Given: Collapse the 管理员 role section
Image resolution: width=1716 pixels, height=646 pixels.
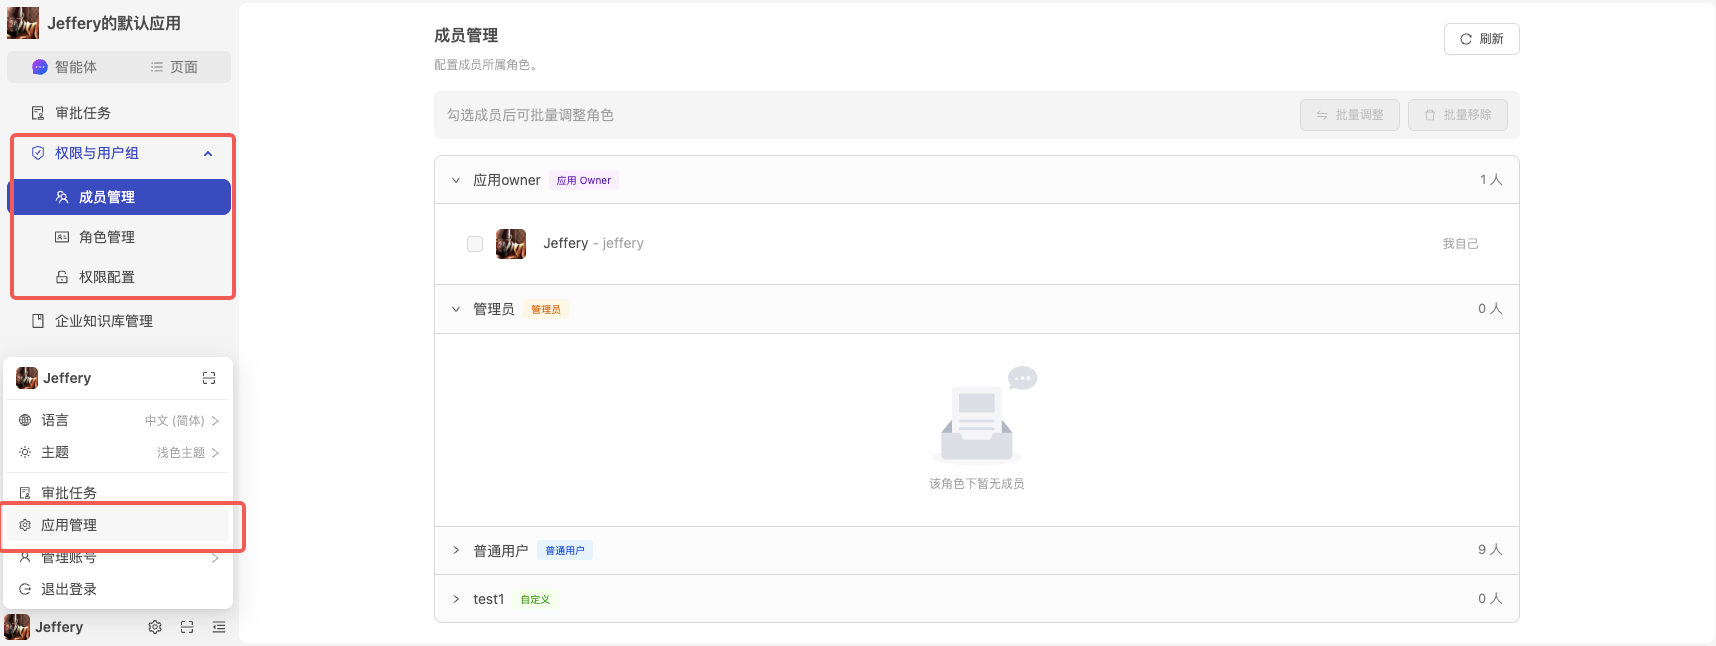Looking at the screenshot, I should (x=456, y=309).
